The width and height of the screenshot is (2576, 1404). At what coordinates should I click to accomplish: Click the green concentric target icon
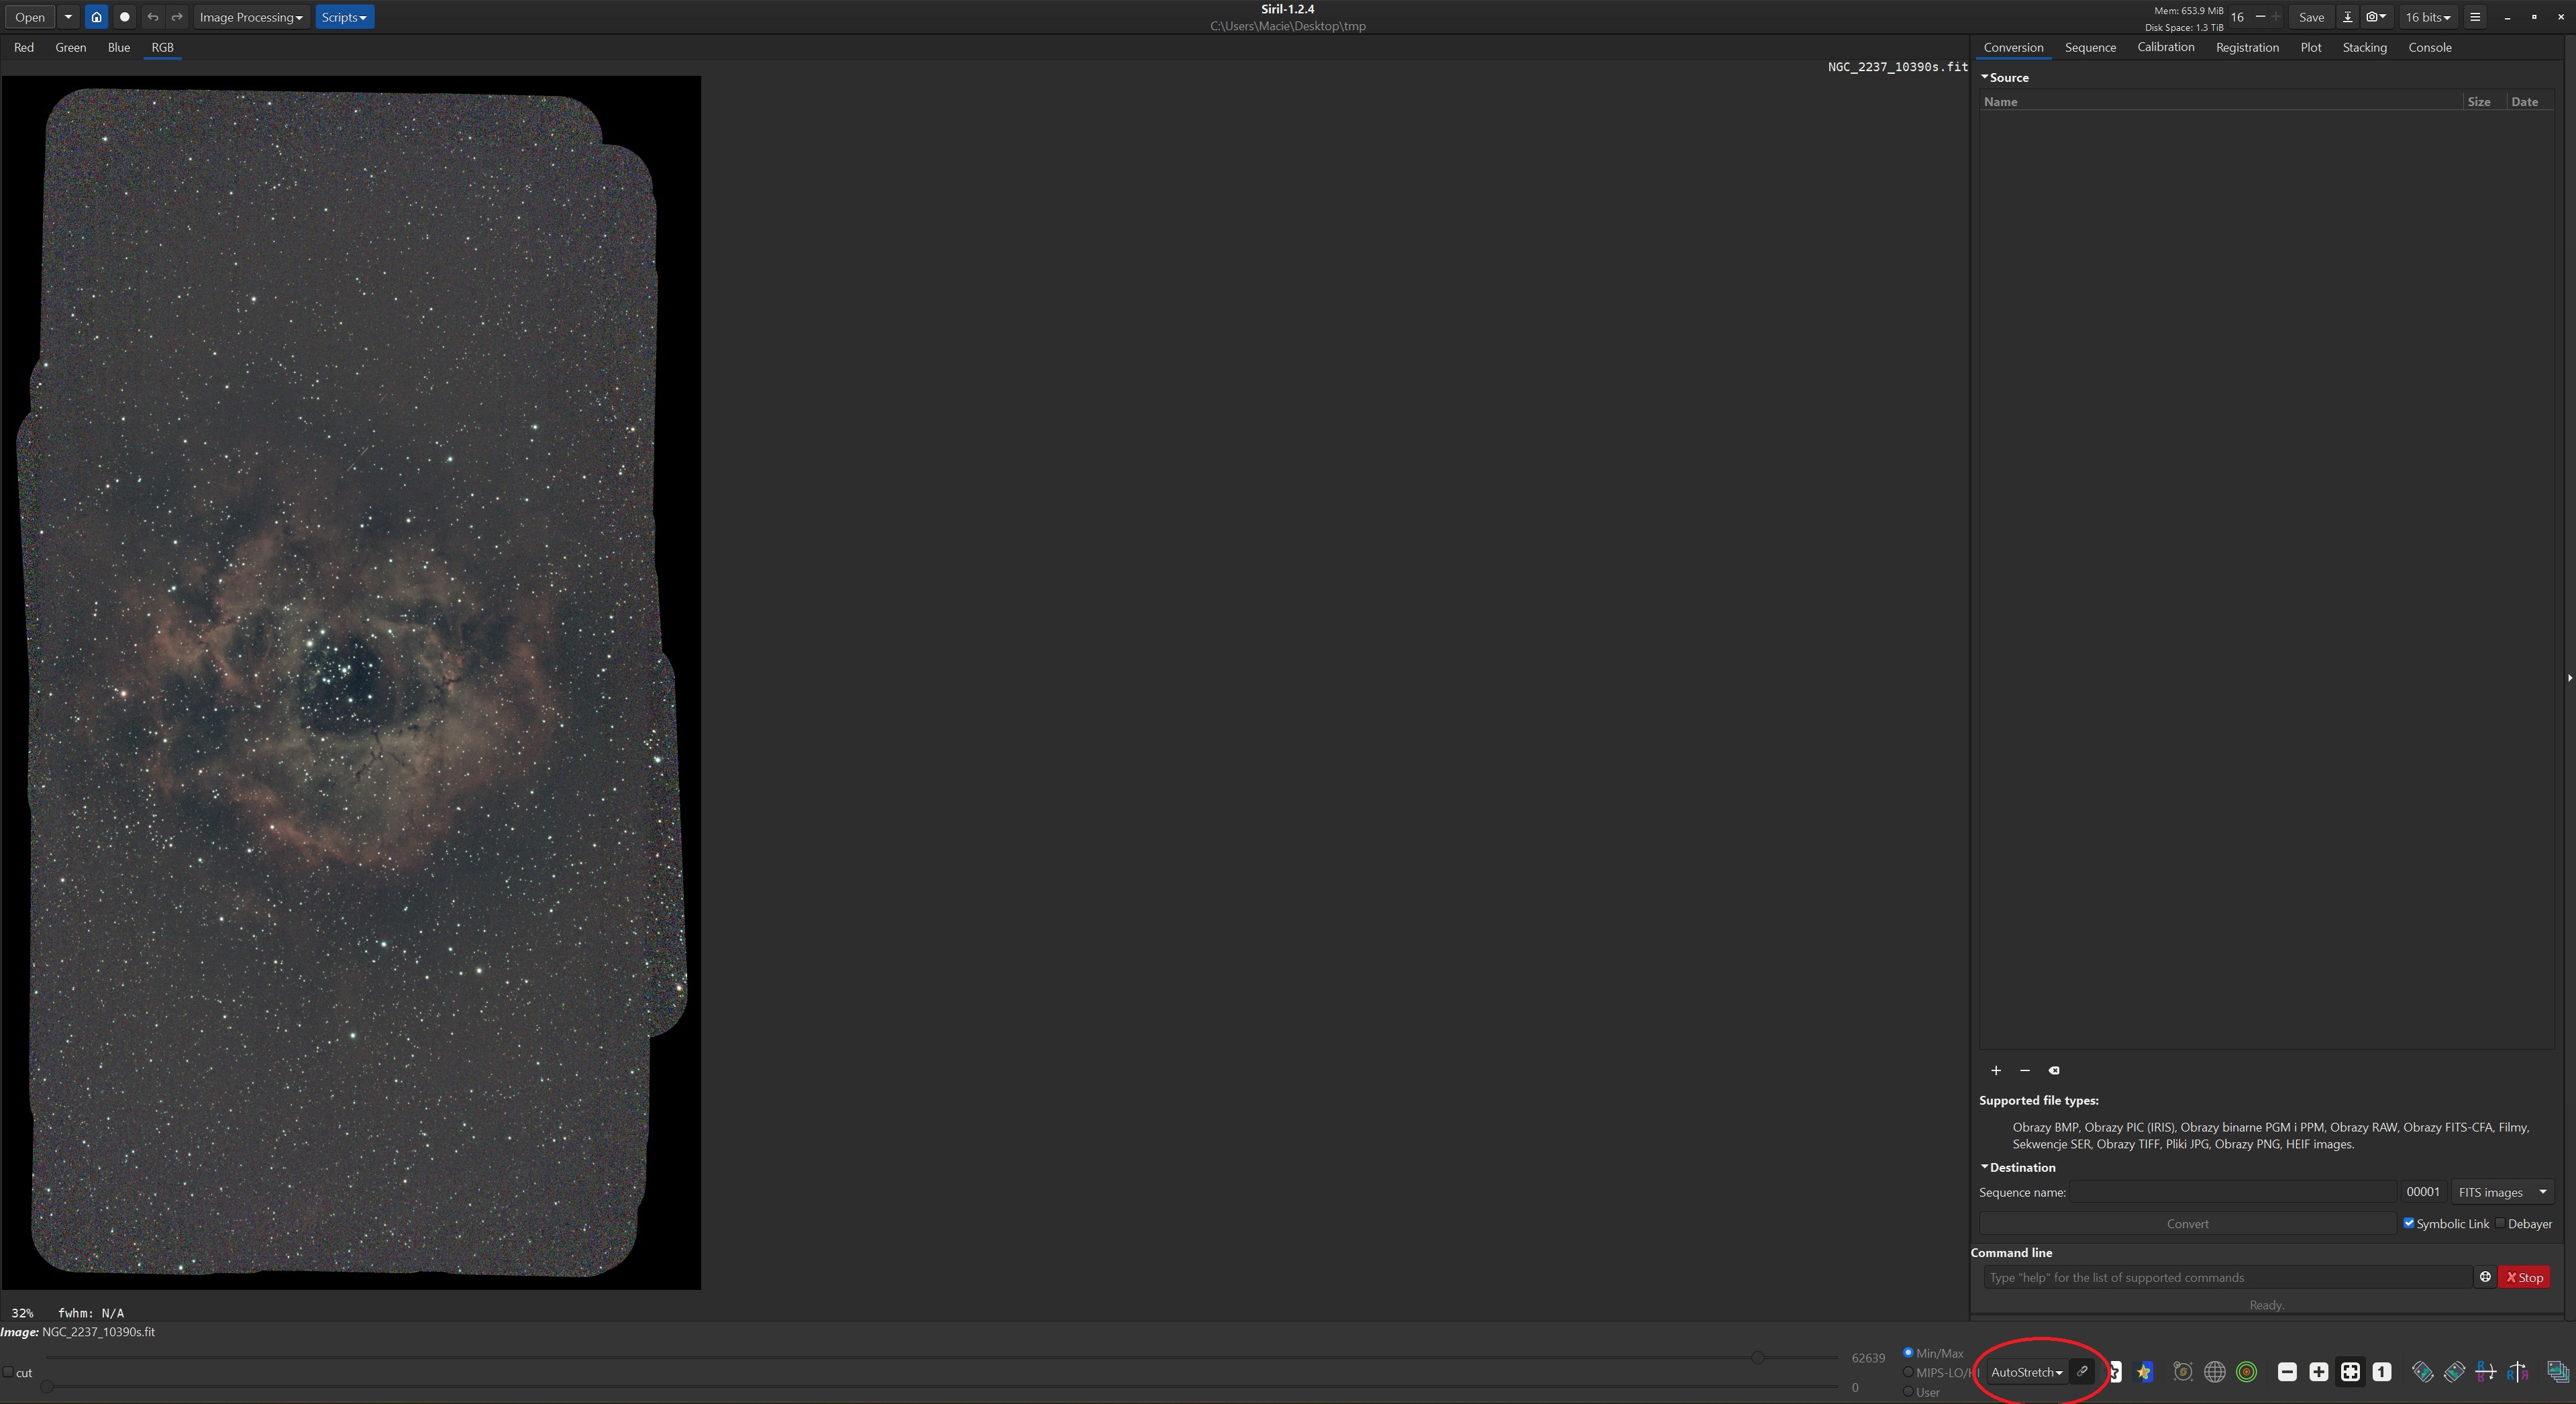(2246, 1372)
